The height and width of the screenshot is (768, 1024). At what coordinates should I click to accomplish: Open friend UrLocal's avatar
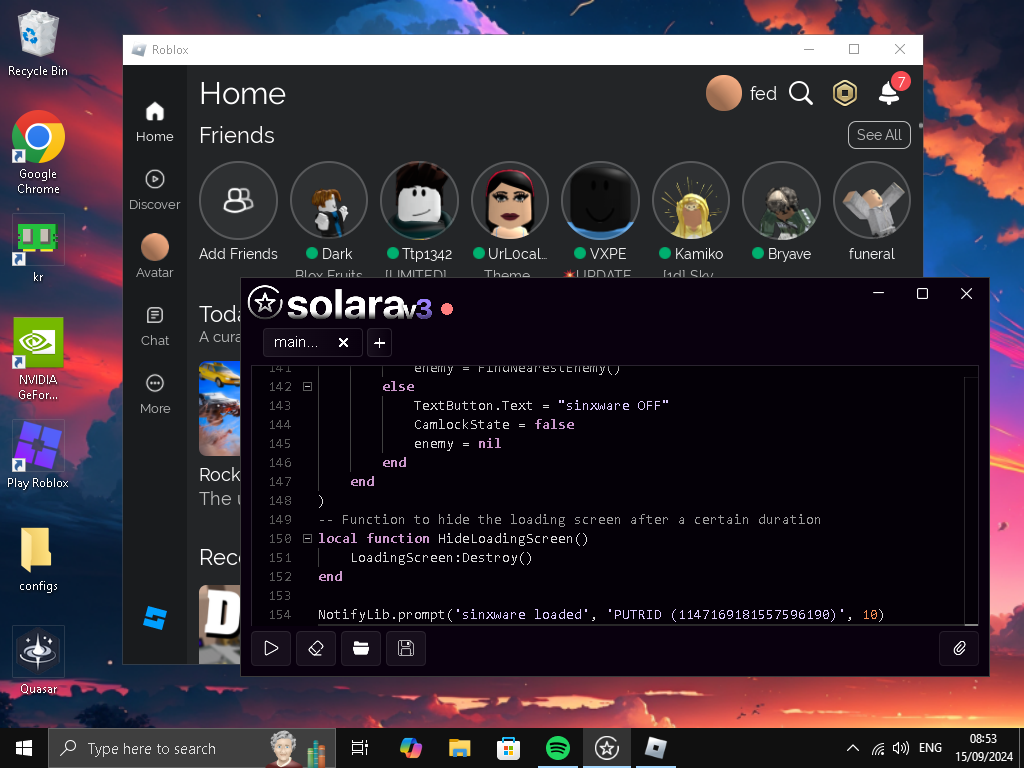point(509,200)
